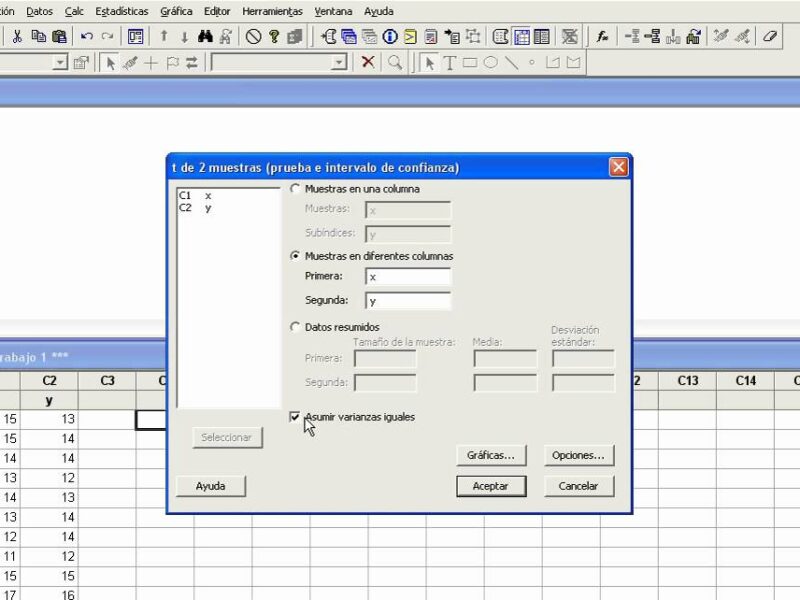Click the Help question mark icon
800x600 pixels.
(x=273, y=36)
